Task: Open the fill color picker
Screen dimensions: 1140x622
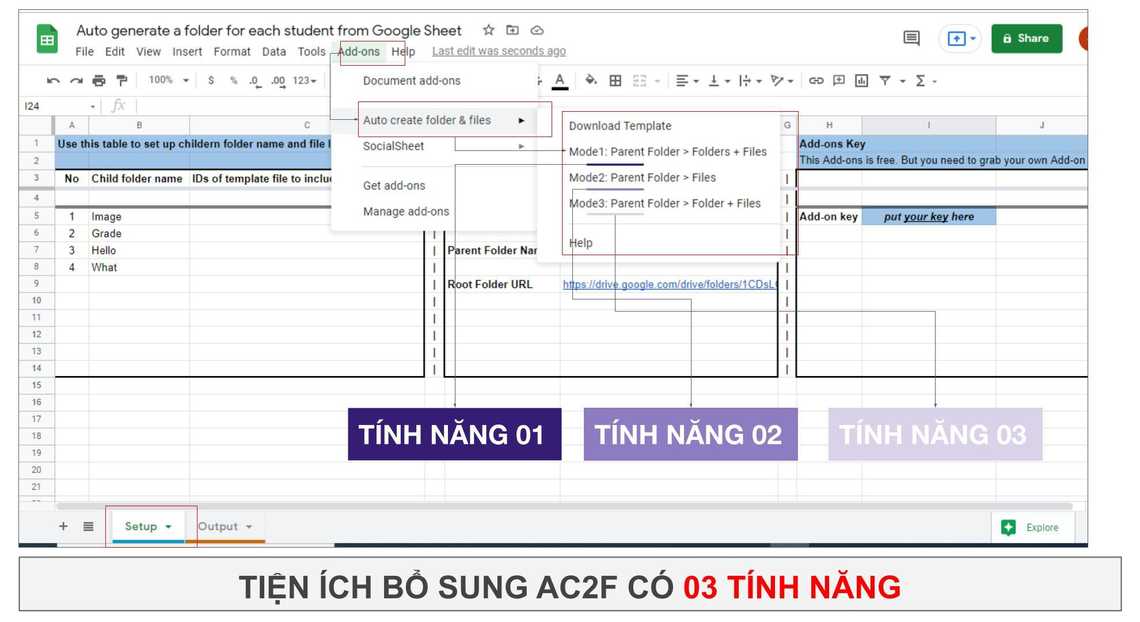Action: [590, 81]
